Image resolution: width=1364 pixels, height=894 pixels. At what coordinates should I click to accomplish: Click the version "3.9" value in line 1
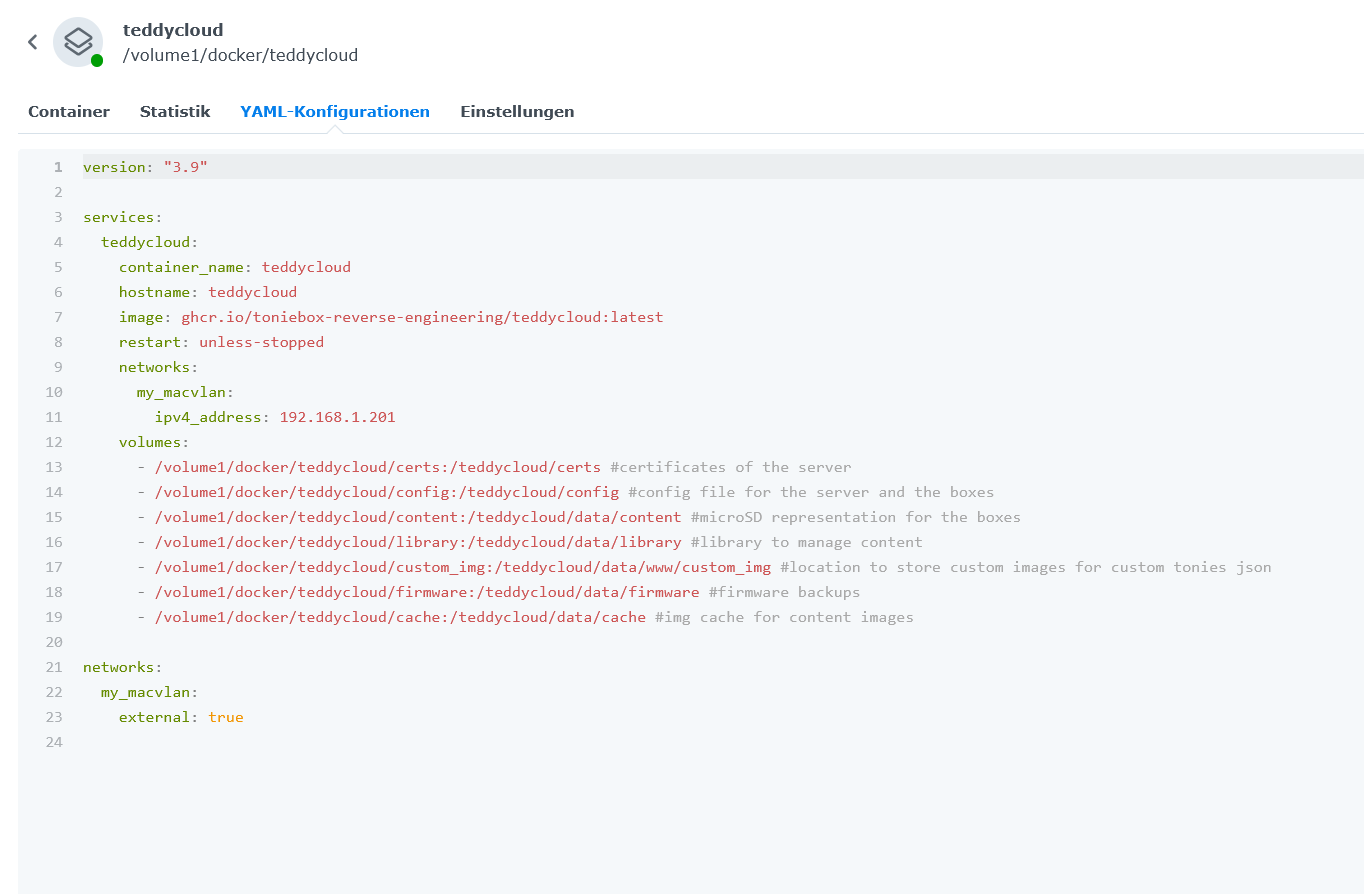[186, 167]
